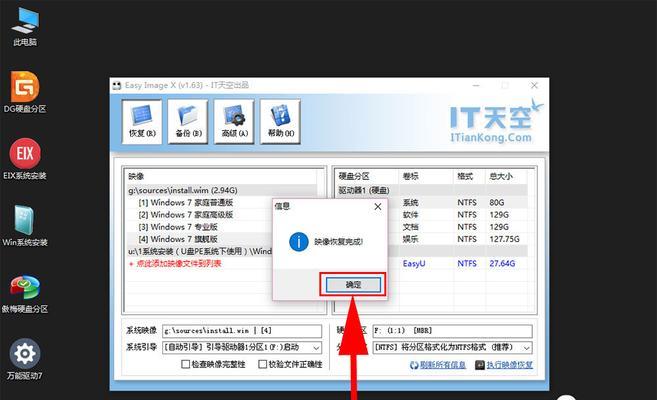The image size is (657, 400).
Task: Expand the 系统引导 dropdown
Action: [316, 348]
